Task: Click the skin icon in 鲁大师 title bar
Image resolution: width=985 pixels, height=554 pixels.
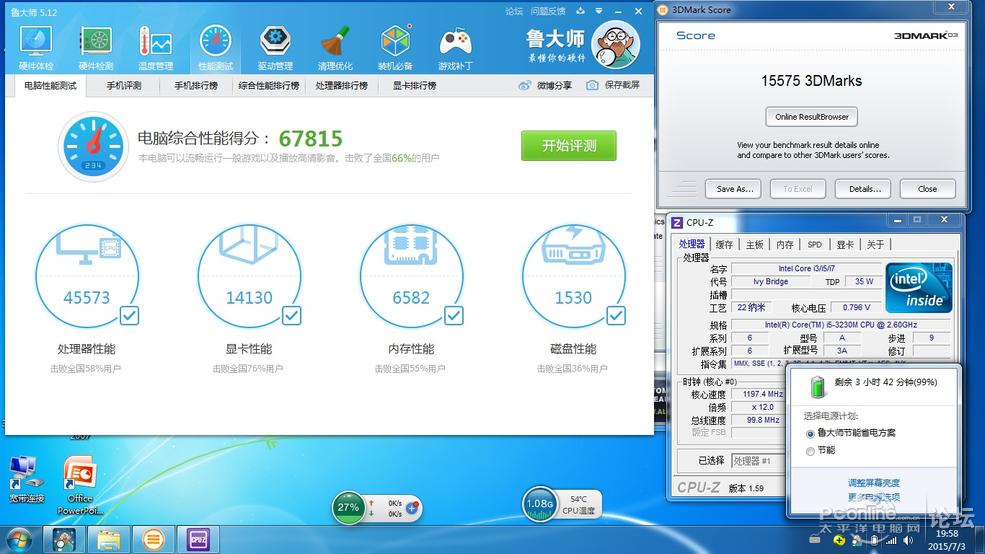Action: (x=580, y=11)
